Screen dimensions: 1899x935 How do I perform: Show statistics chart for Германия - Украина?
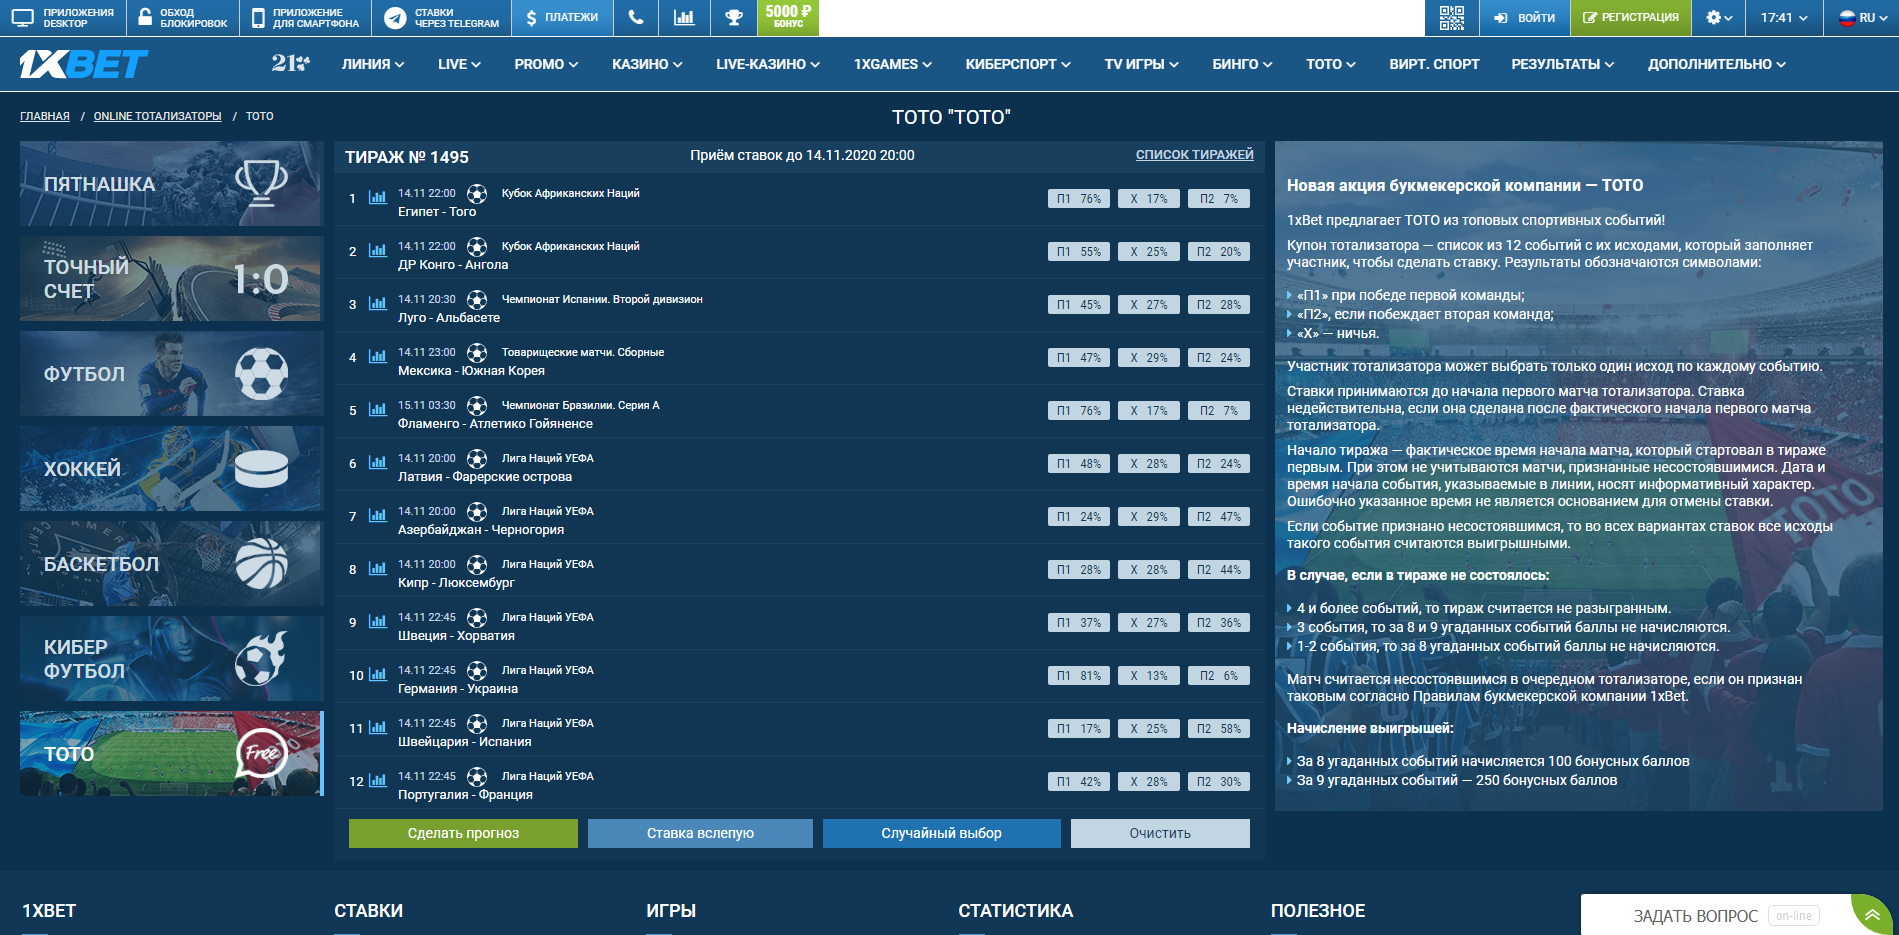click(x=377, y=675)
